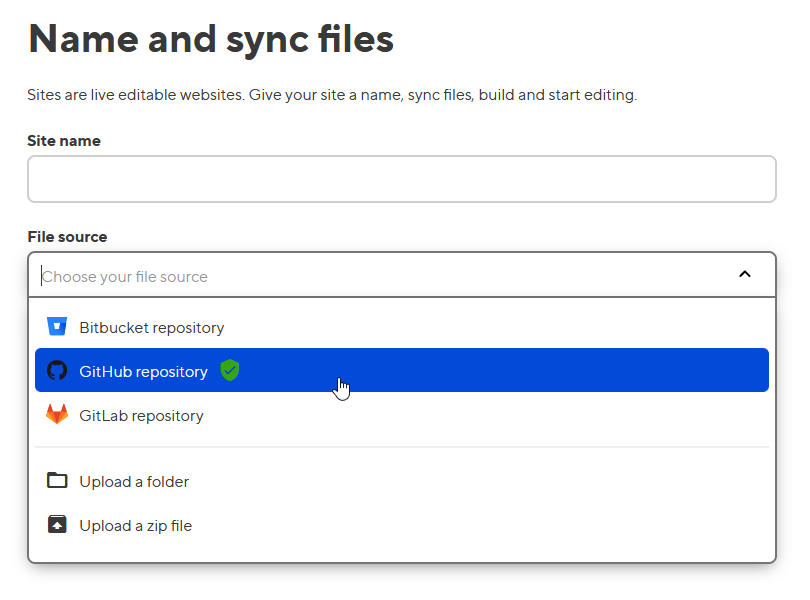Image resolution: width=810 pixels, height=600 pixels.
Task: Click the zip file upload icon
Action: (x=57, y=525)
